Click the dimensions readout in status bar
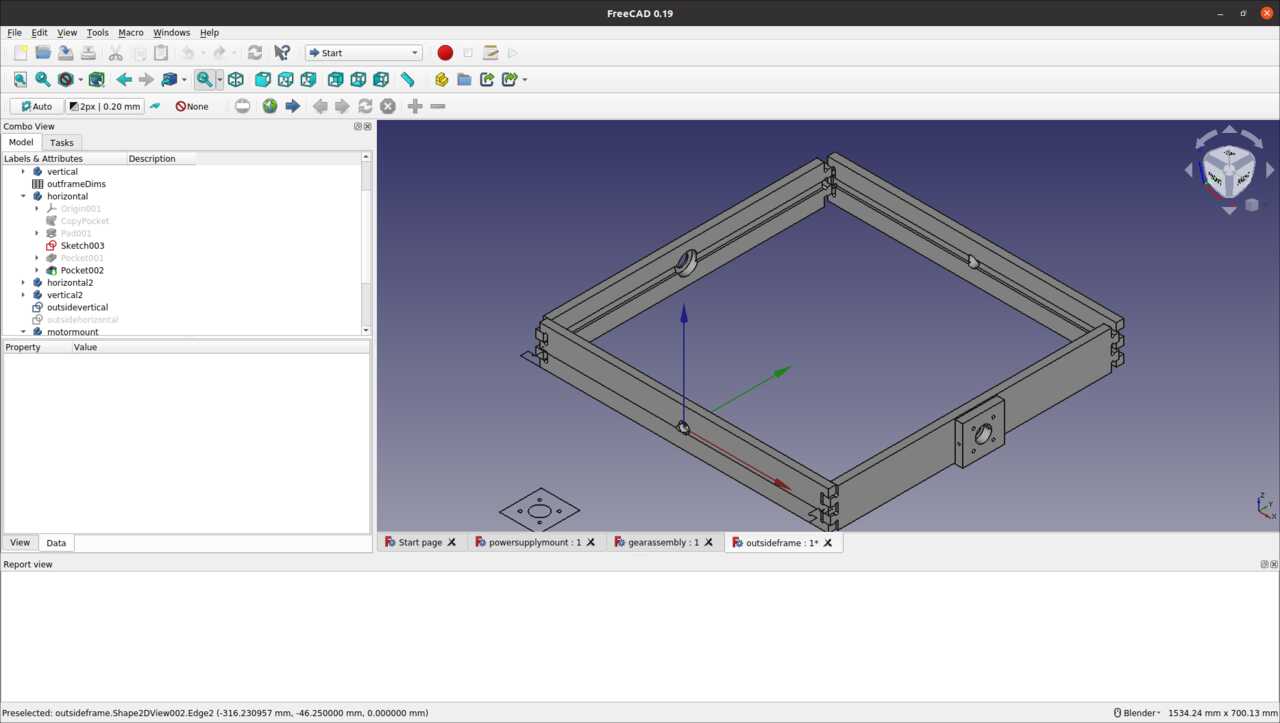The width and height of the screenshot is (1280, 723). 1223,713
